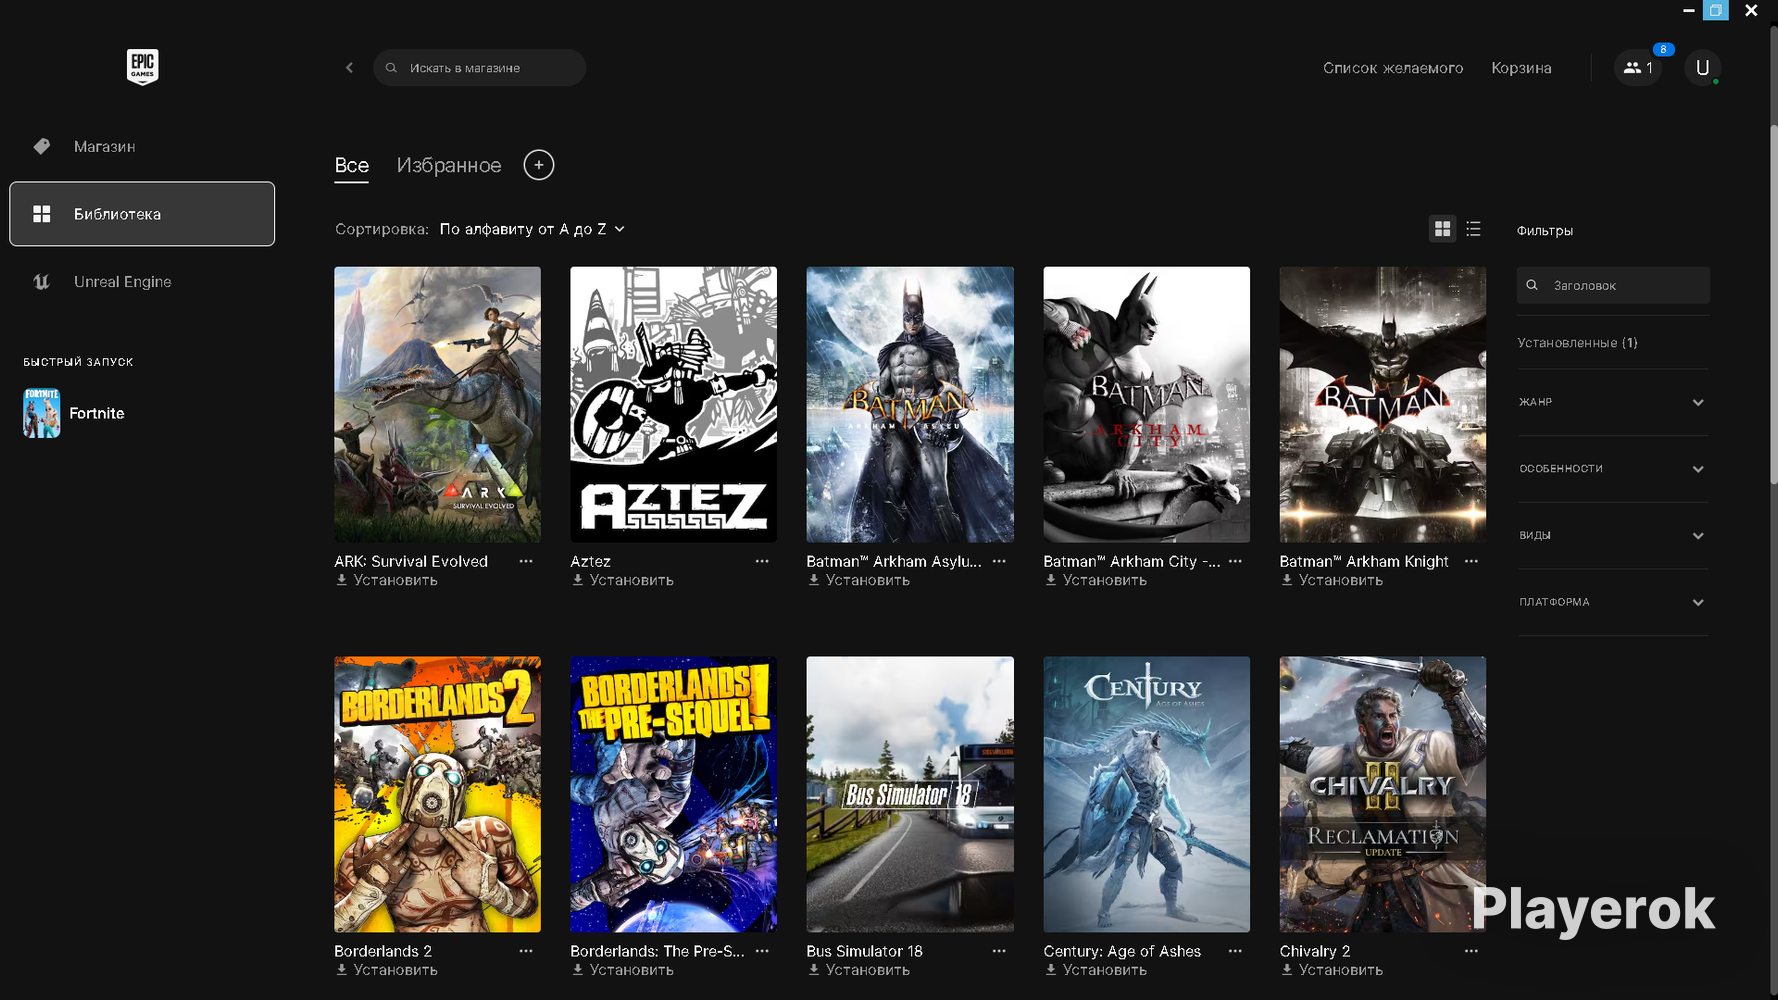
Task: Open more options for Borderlands: The Pre-Sequel
Action: tap(762, 951)
